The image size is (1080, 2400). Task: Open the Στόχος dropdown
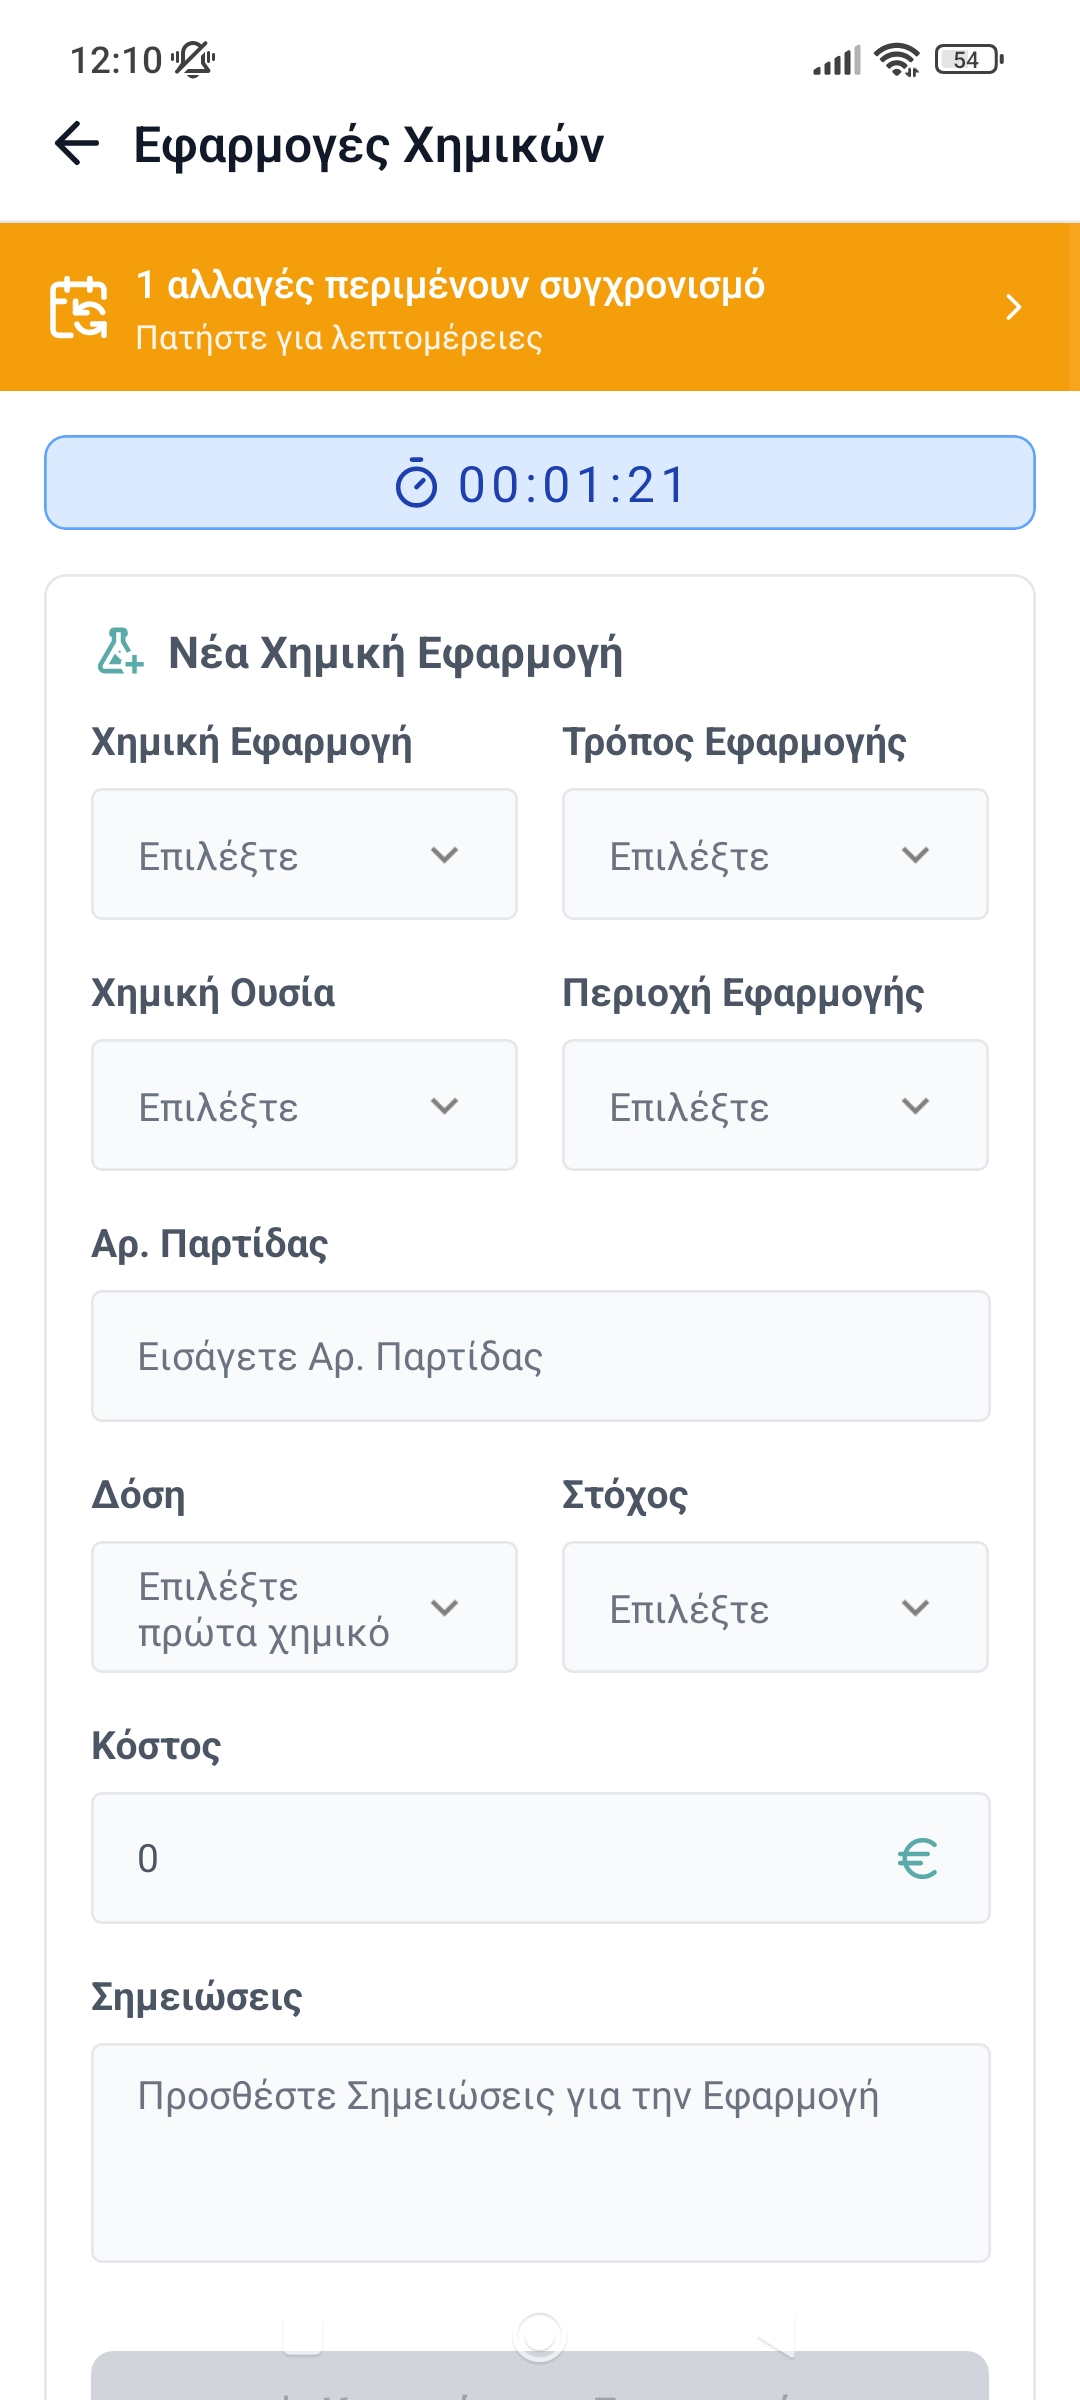pos(775,1608)
